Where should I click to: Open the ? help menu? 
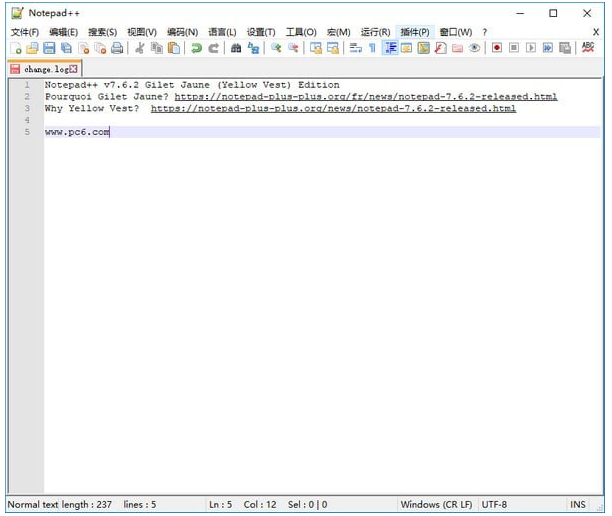tap(484, 32)
